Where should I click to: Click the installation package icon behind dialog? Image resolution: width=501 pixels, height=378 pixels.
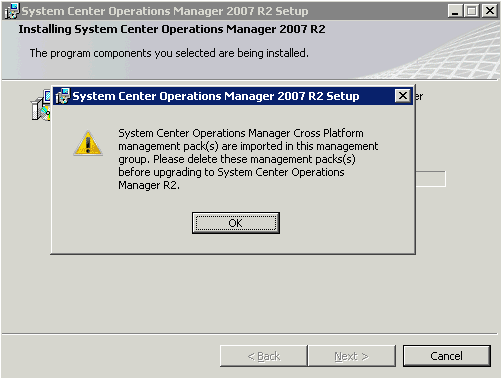pos(41,105)
